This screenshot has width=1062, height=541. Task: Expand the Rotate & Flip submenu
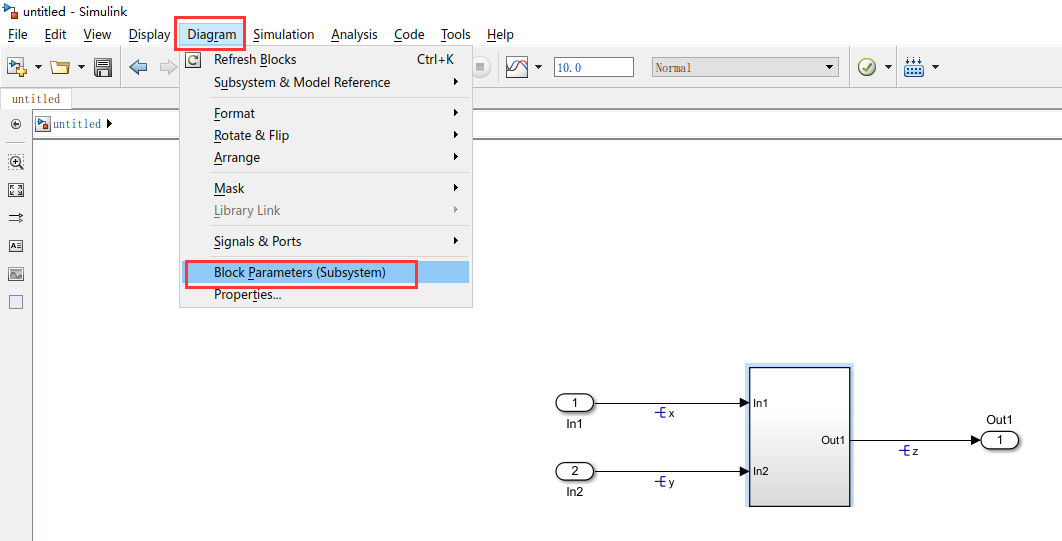click(x=324, y=135)
